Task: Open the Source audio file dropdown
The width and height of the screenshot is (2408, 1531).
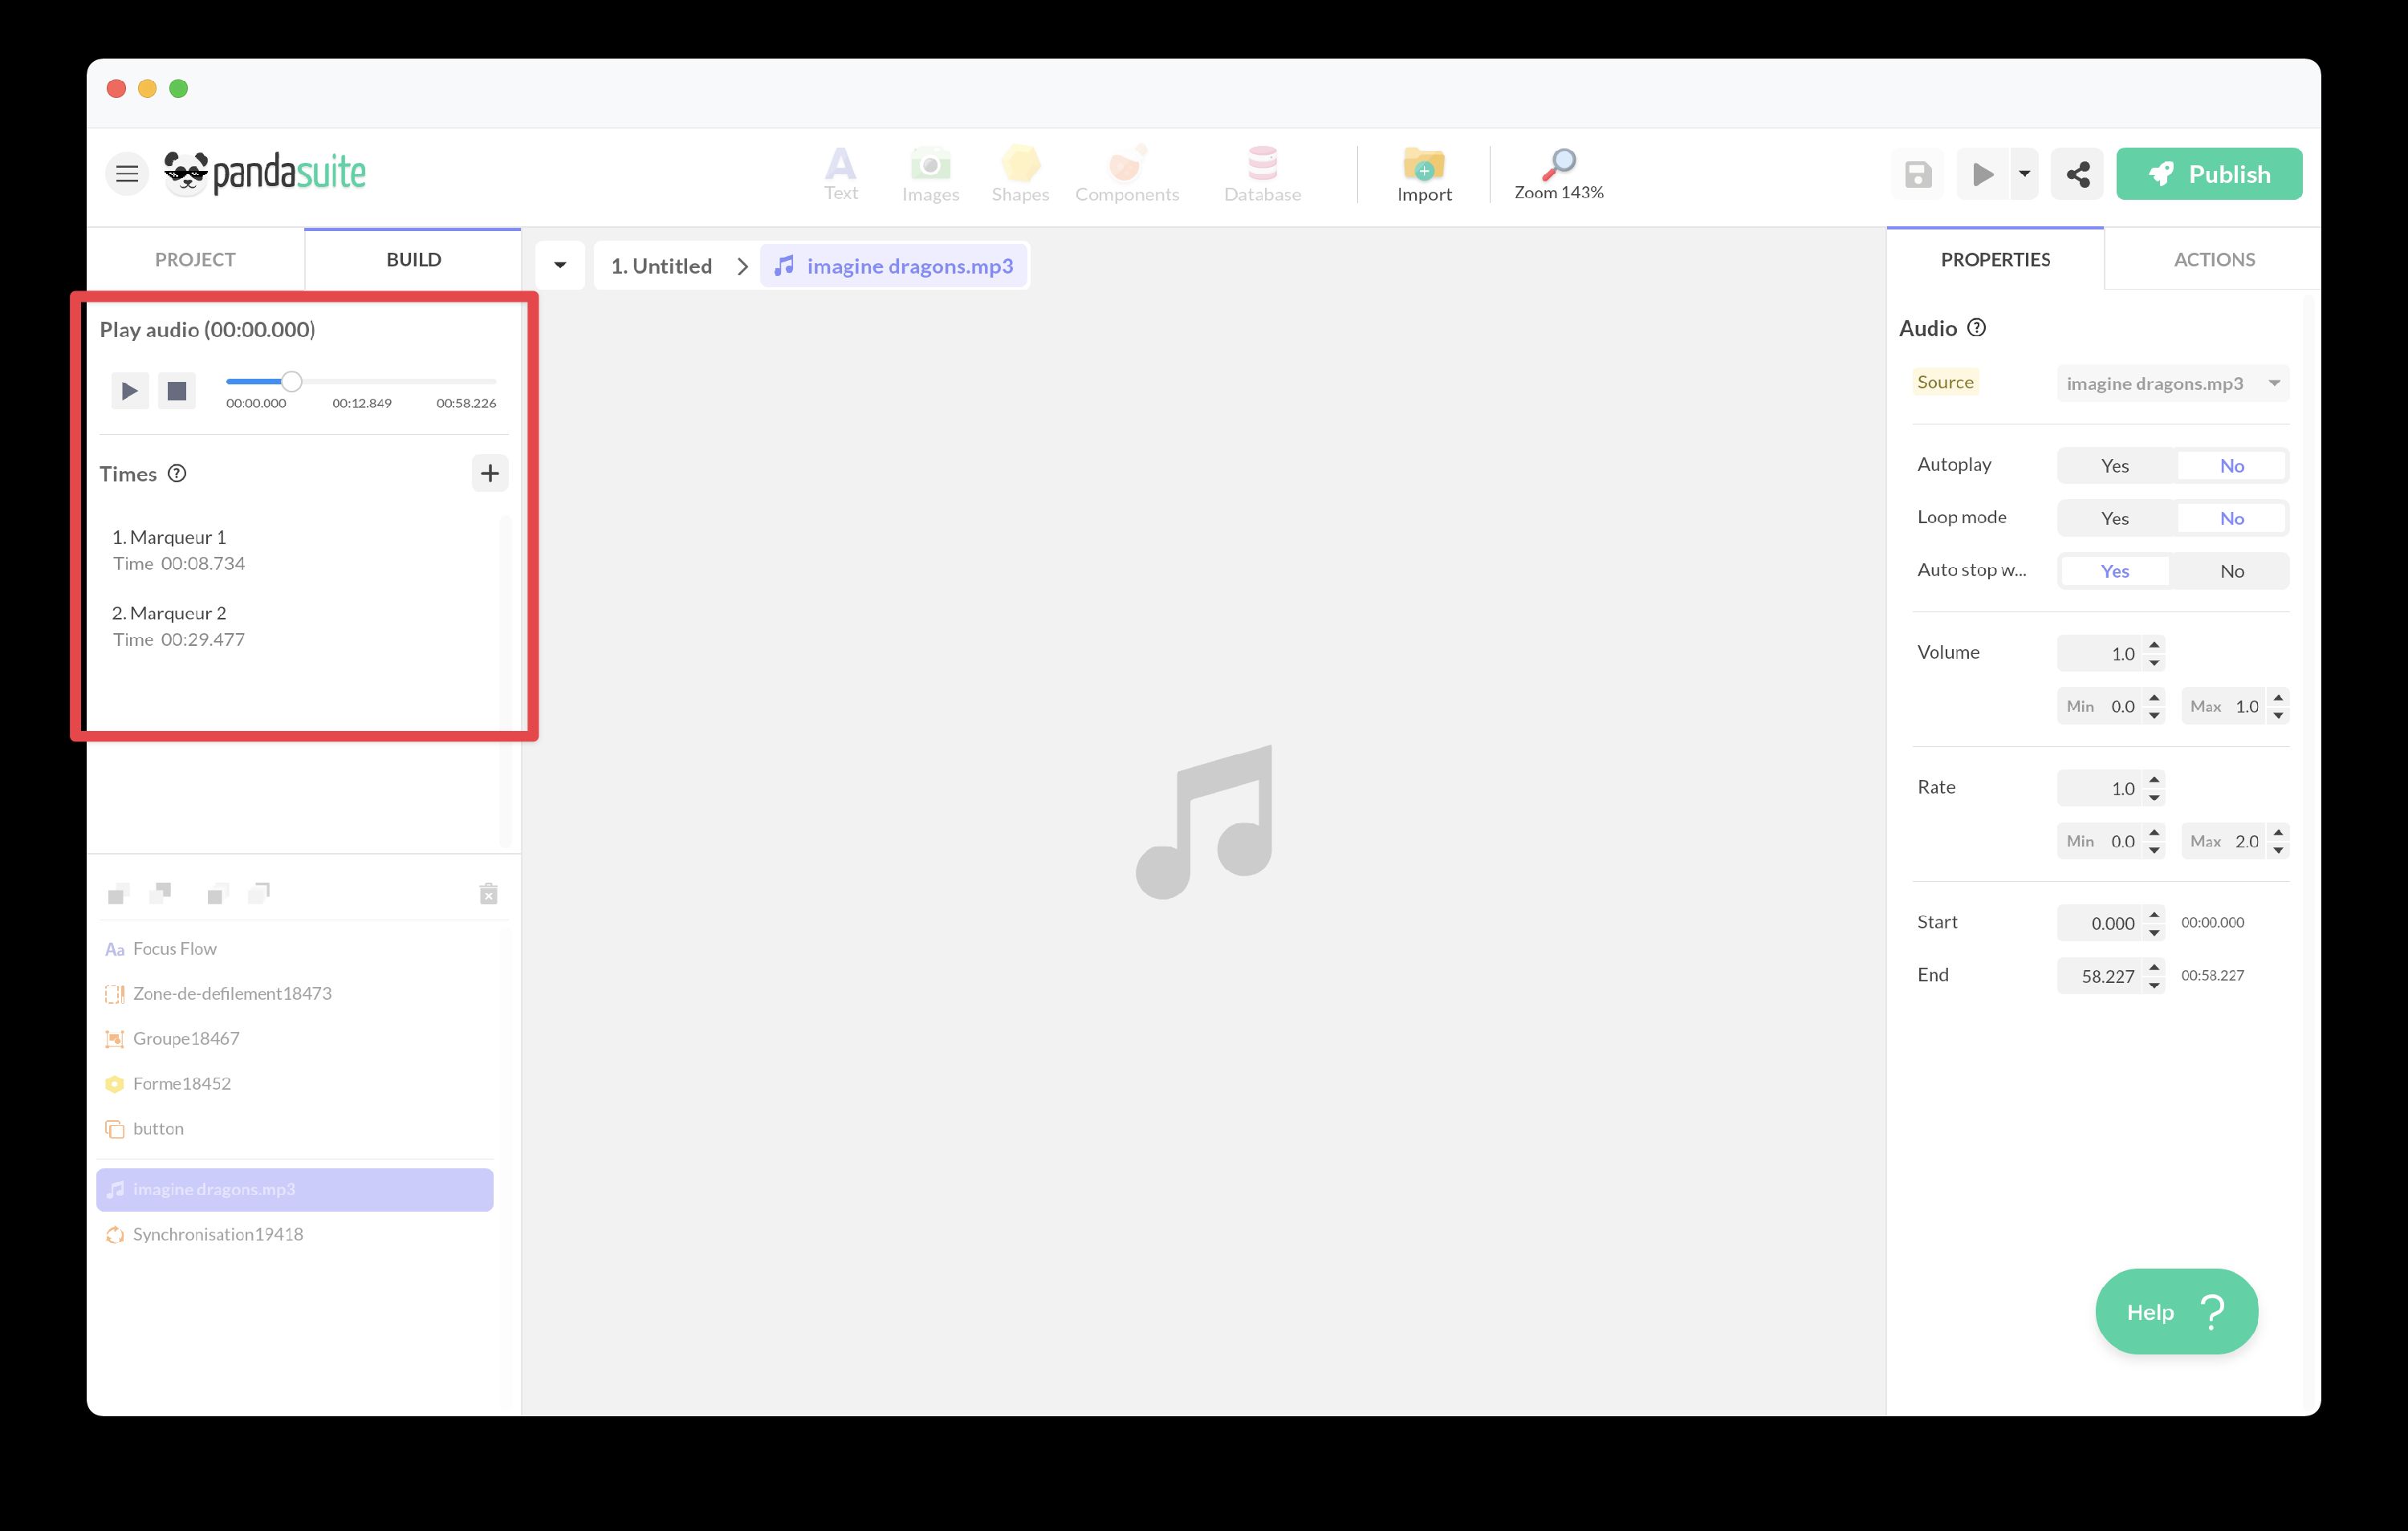Action: click(x=2171, y=383)
